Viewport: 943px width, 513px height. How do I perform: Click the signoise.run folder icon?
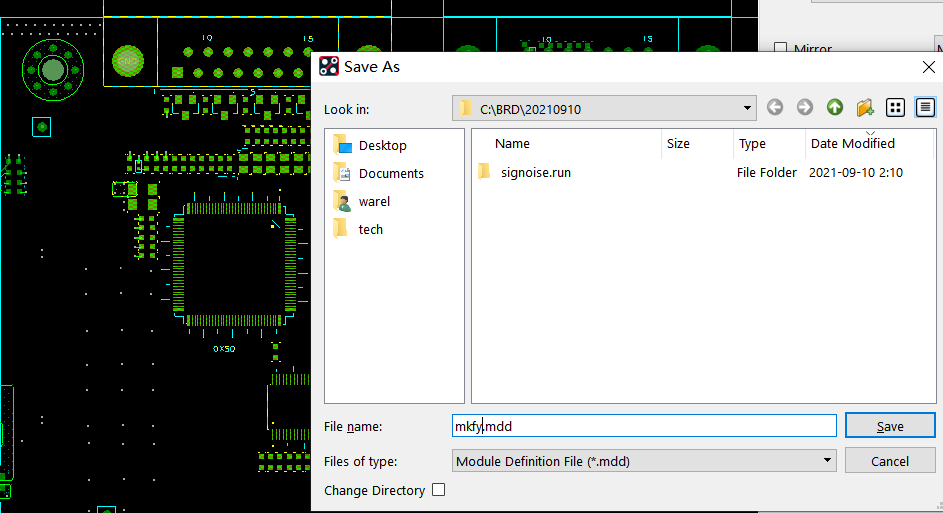(485, 172)
